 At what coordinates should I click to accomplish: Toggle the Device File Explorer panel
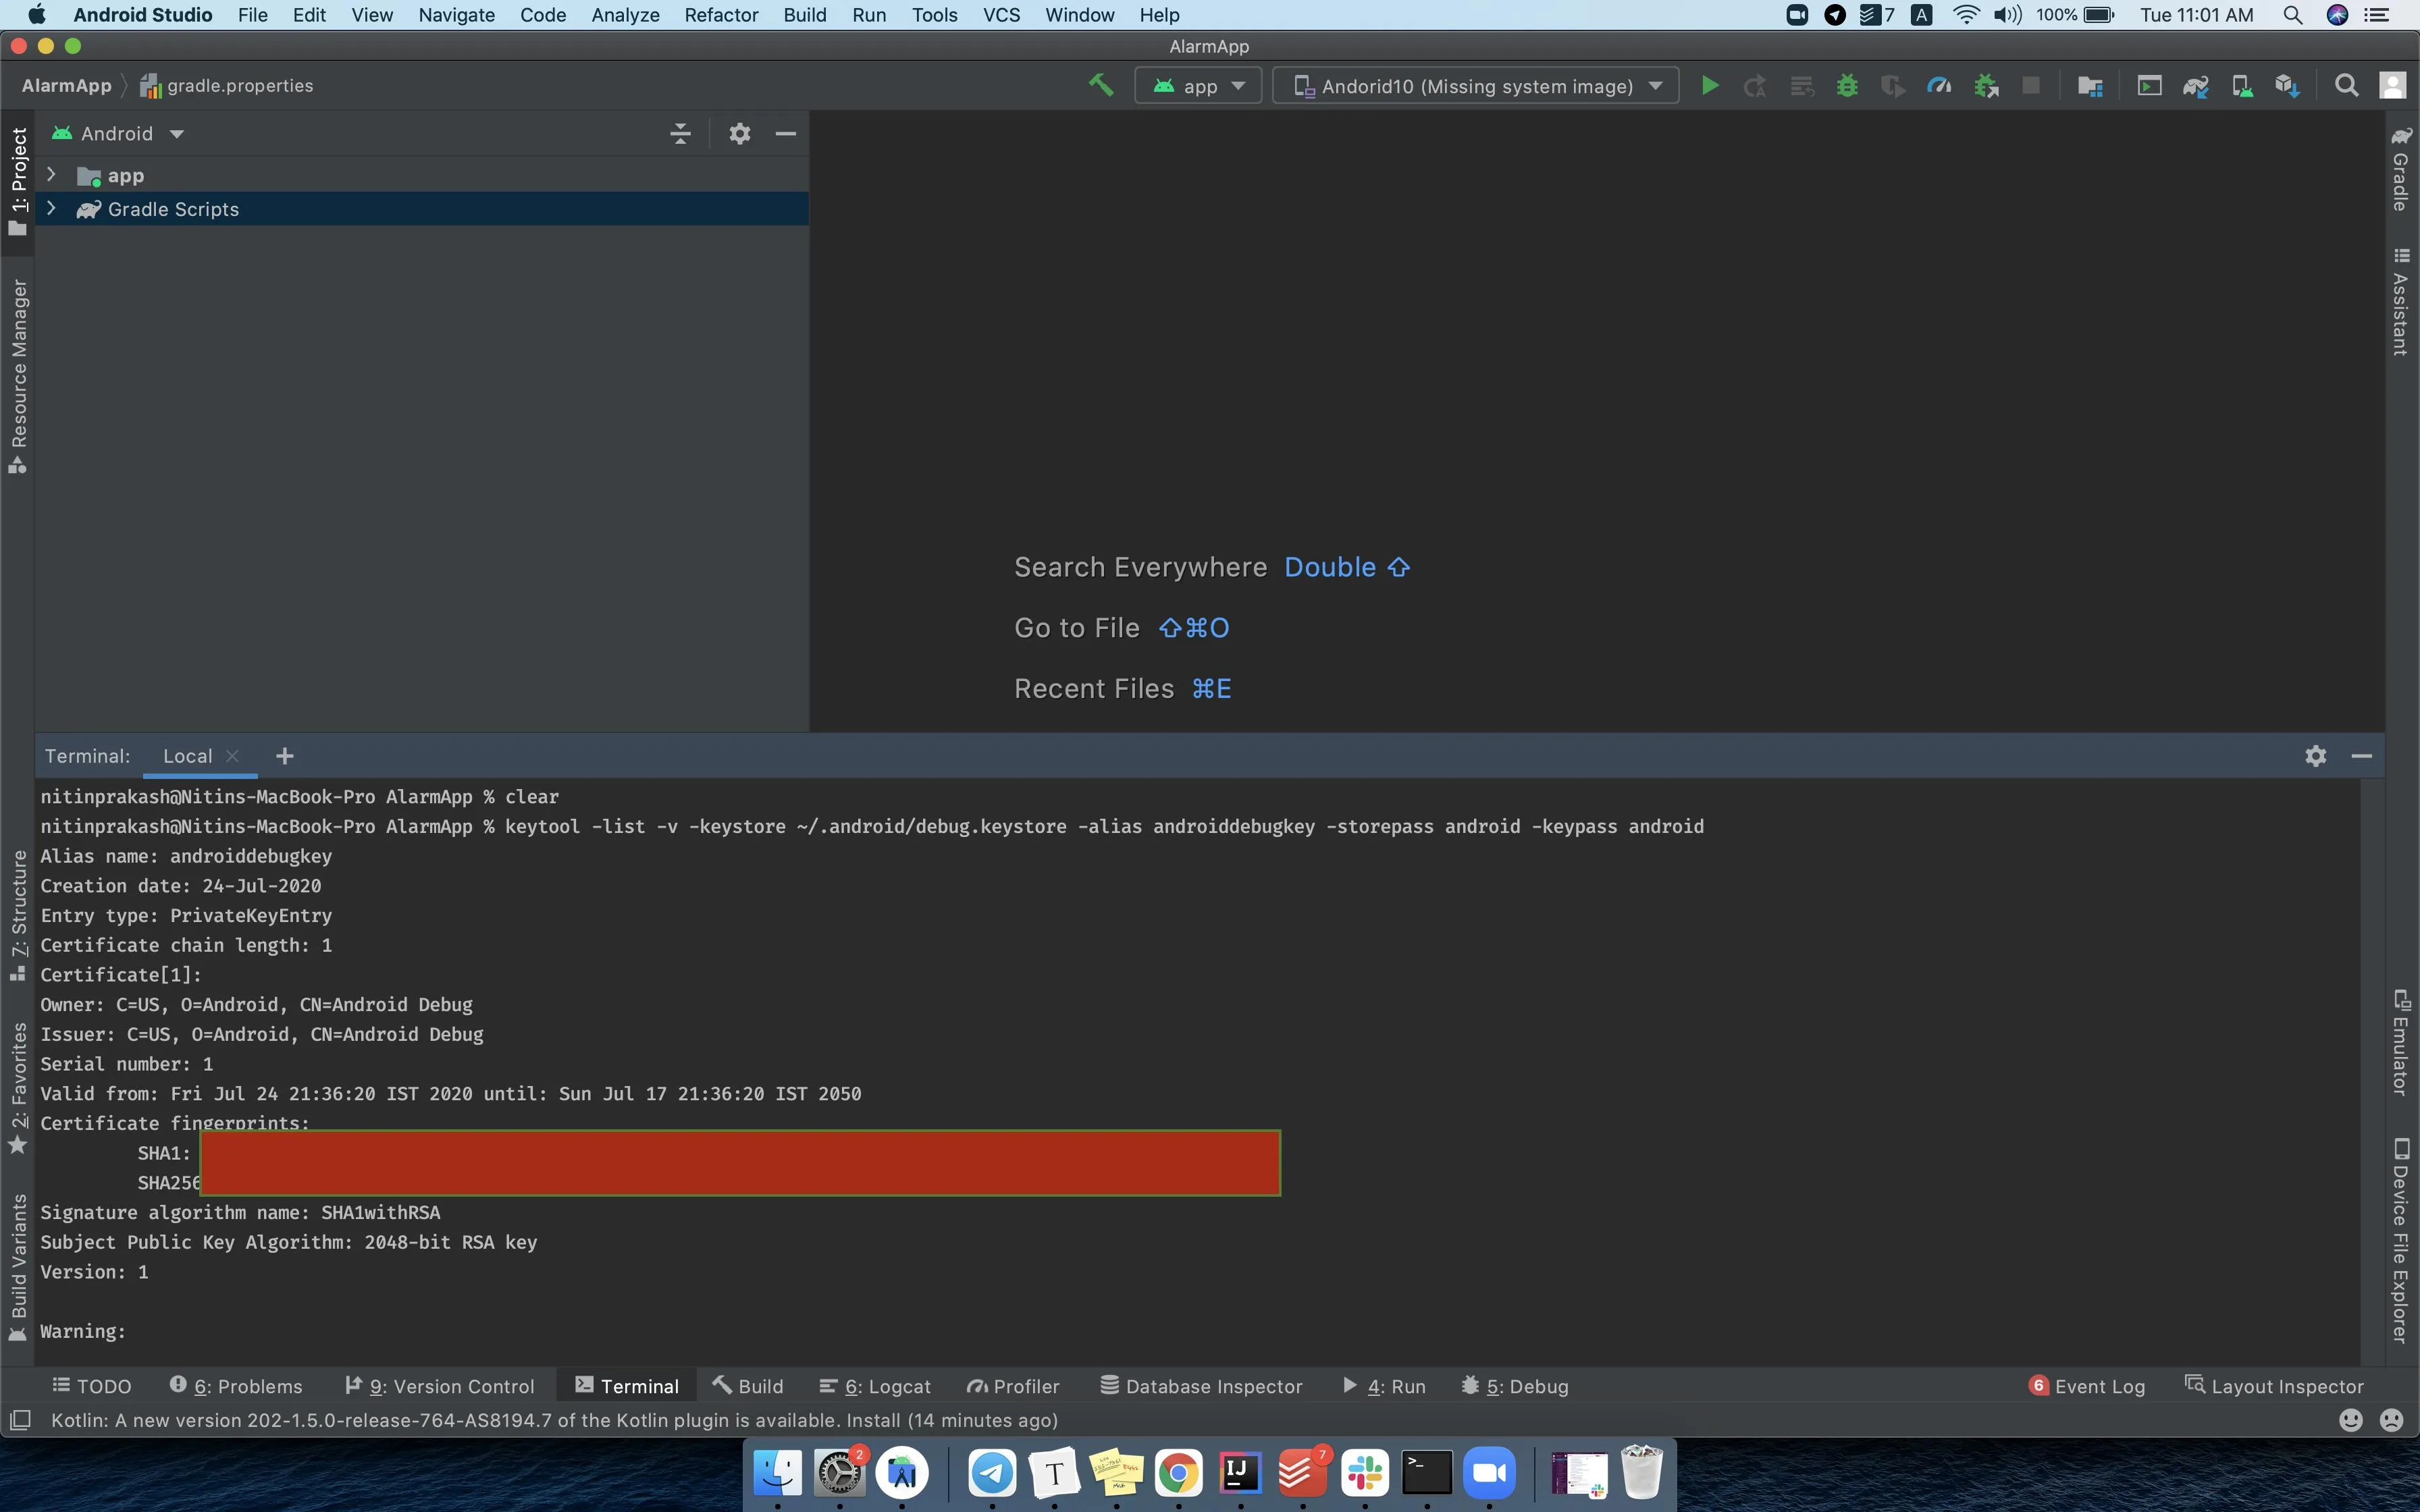2401,1240
